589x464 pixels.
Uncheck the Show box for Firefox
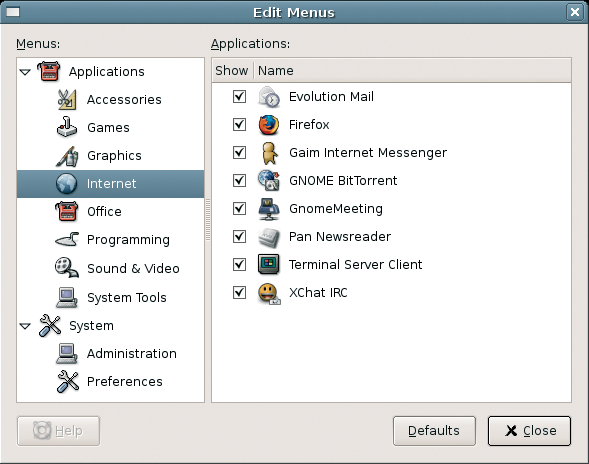[x=239, y=125]
